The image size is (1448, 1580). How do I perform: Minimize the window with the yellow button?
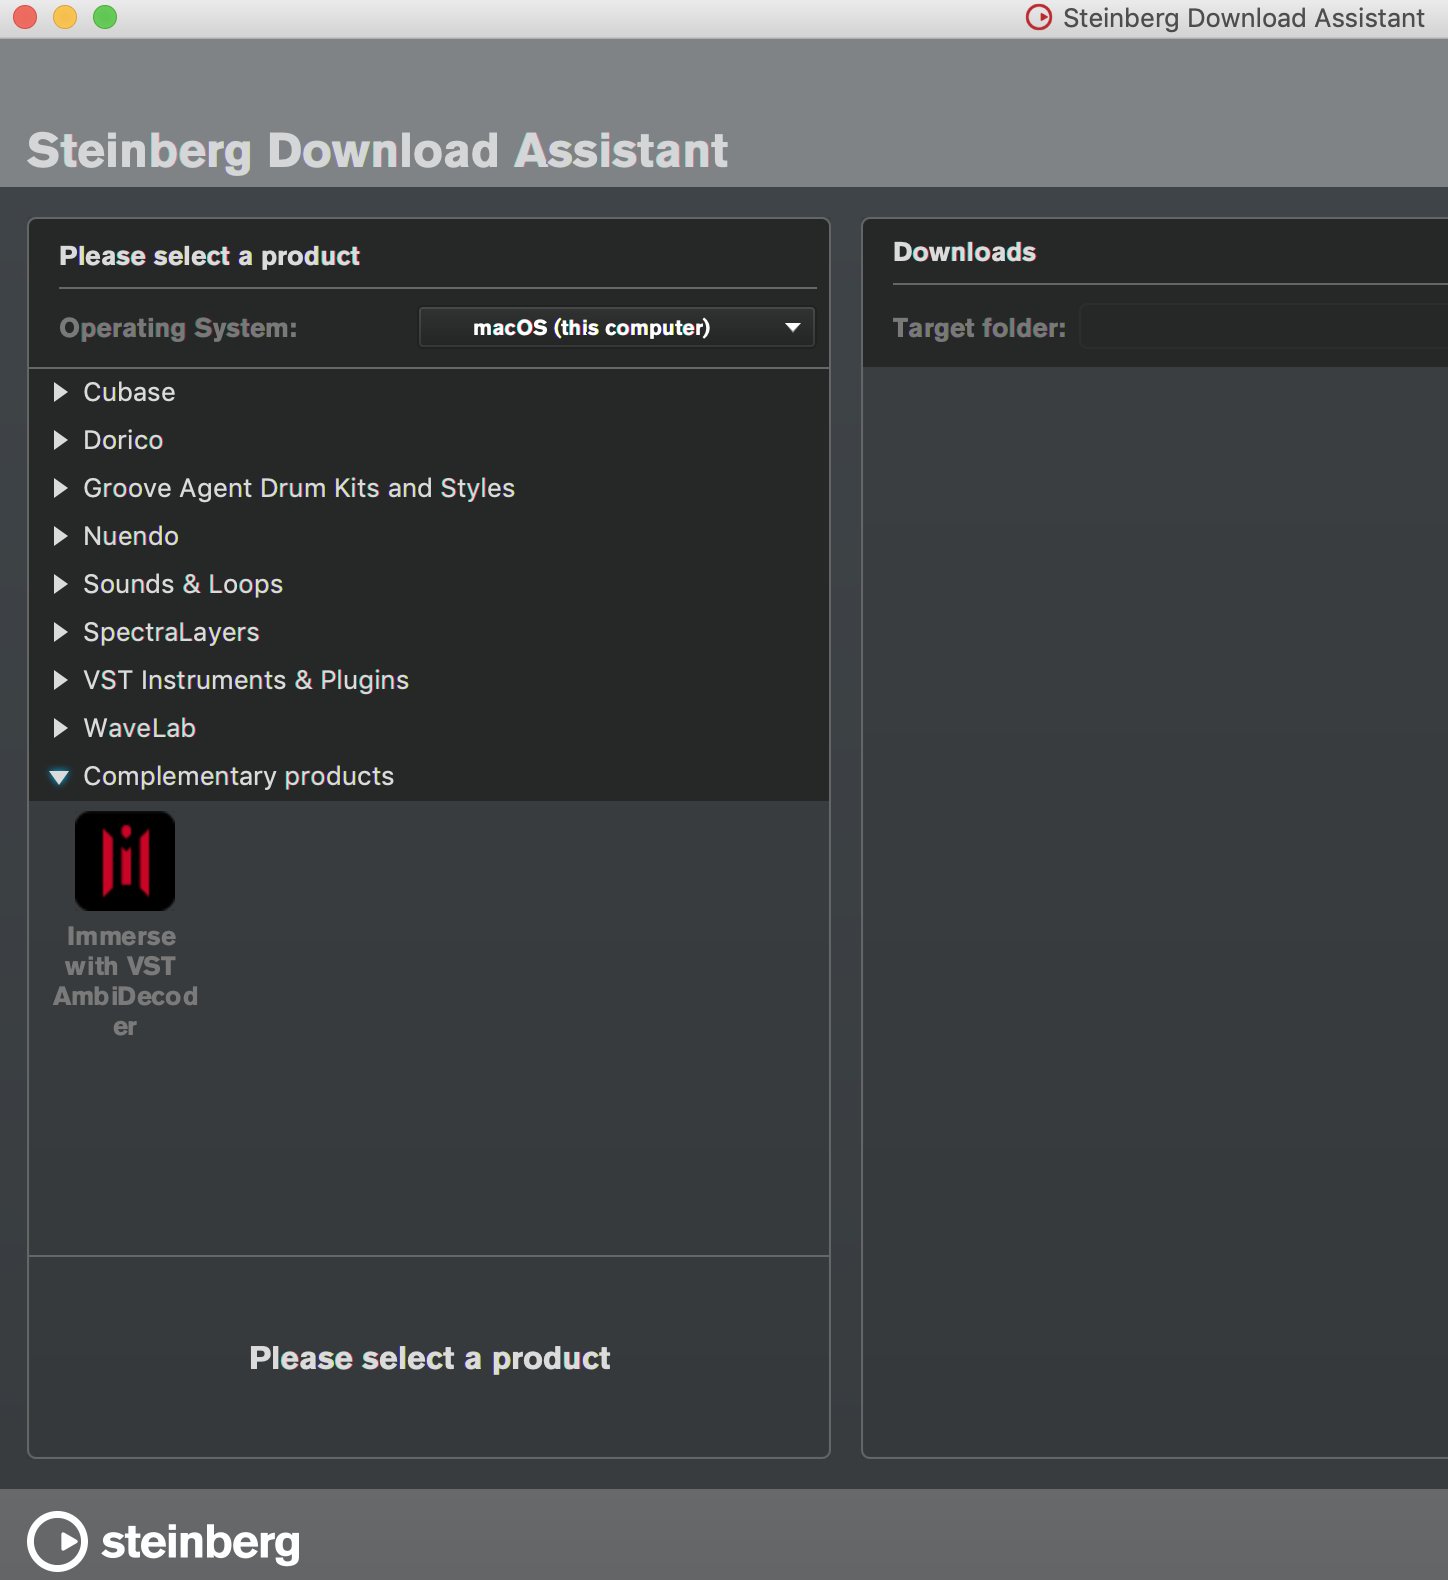click(x=65, y=17)
